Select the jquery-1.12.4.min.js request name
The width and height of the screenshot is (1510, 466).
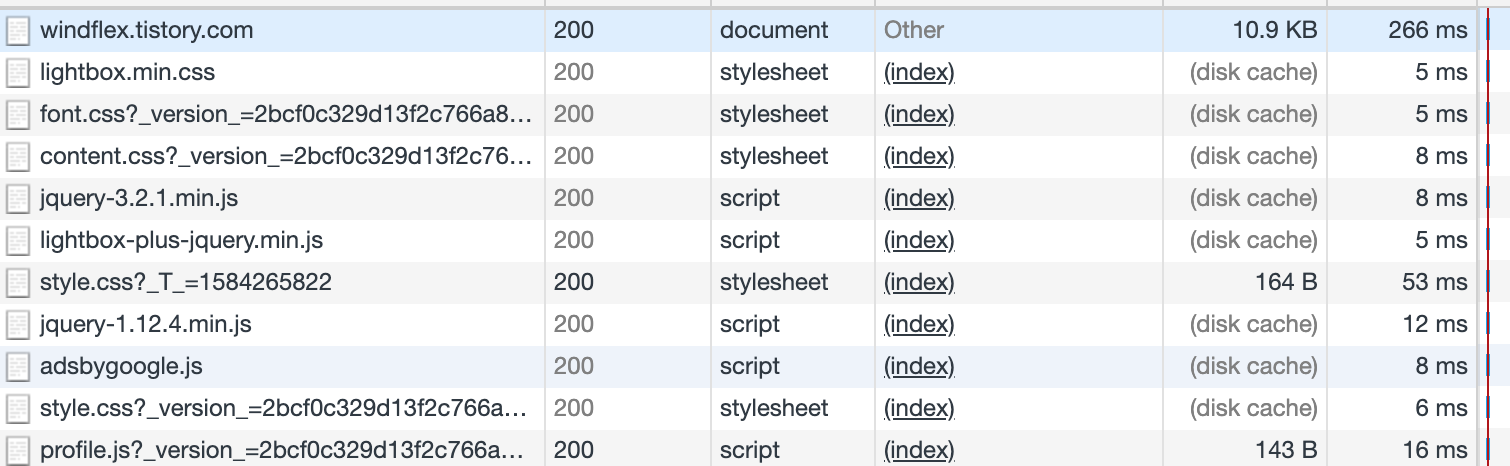click(x=145, y=325)
